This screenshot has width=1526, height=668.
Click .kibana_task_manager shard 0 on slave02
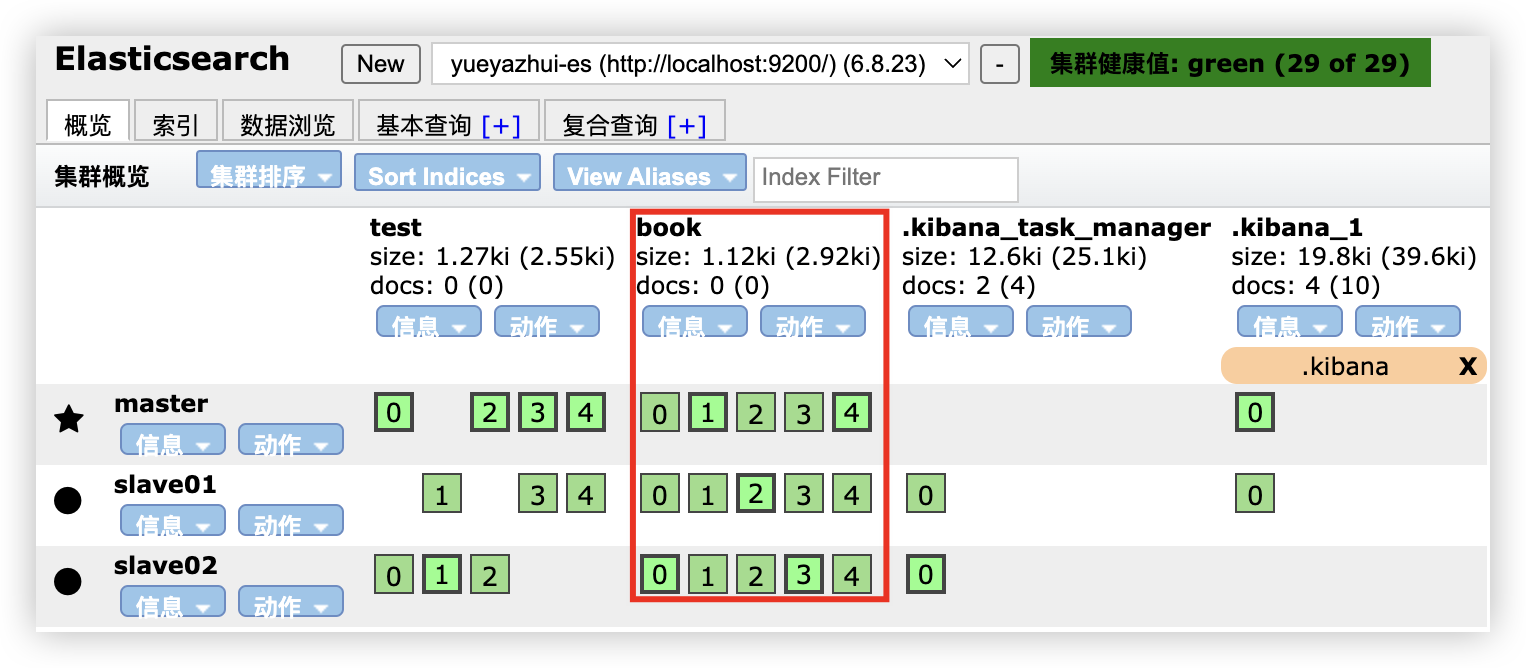click(926, 575)
